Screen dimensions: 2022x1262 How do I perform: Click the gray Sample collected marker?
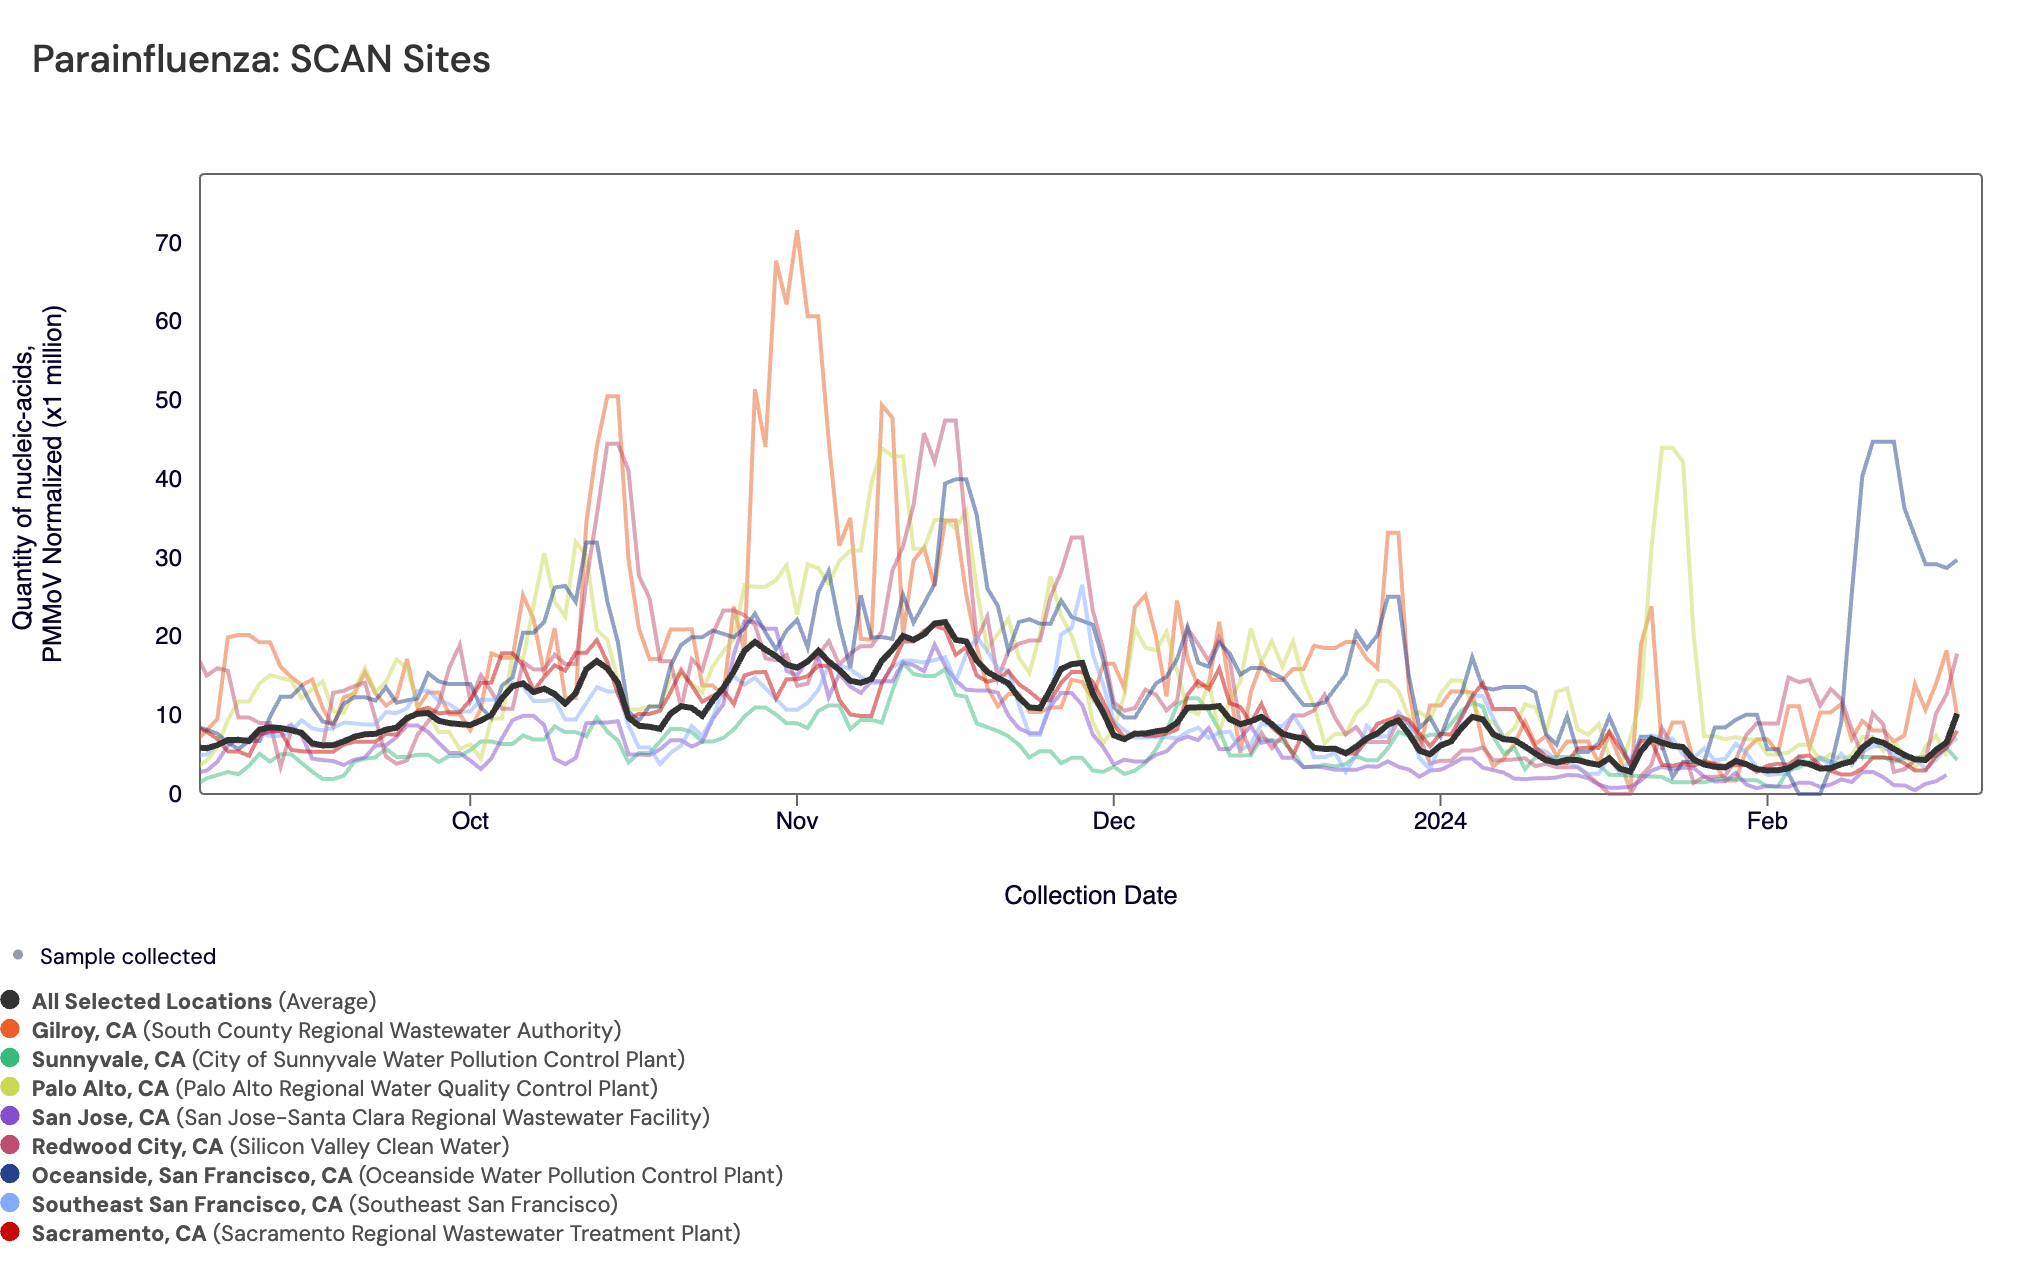18,955
